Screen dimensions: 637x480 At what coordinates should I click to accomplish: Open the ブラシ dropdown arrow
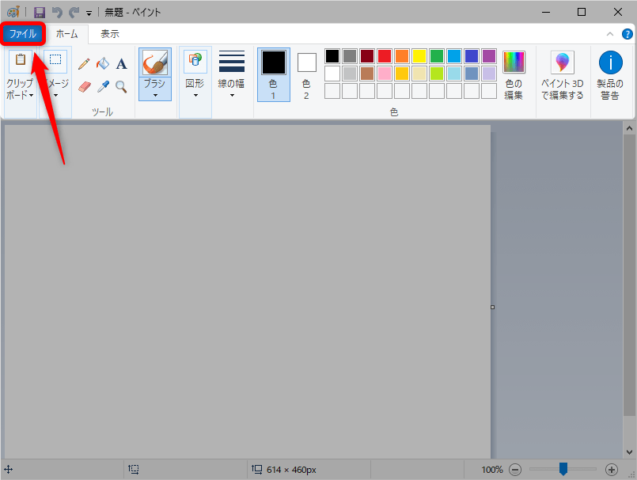[x=155, y=95]
